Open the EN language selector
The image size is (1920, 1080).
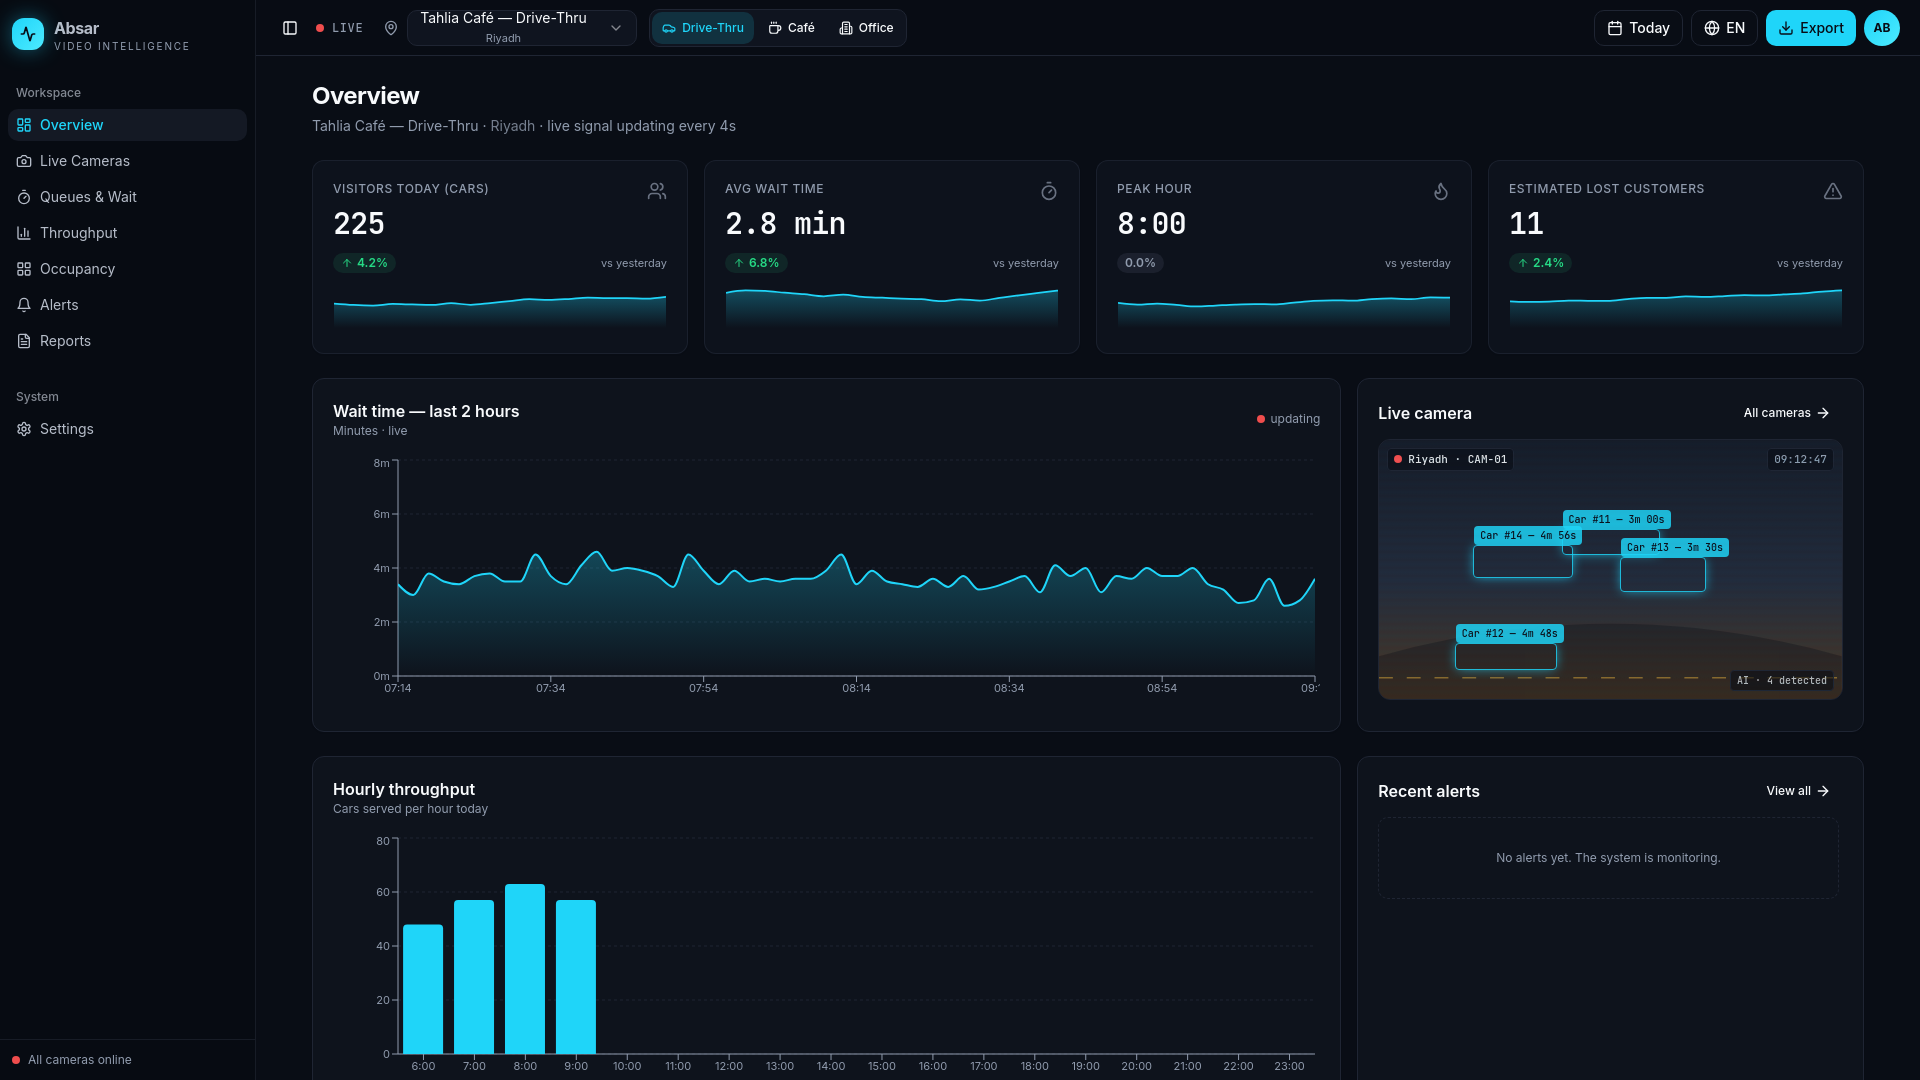coord(1724,28)
